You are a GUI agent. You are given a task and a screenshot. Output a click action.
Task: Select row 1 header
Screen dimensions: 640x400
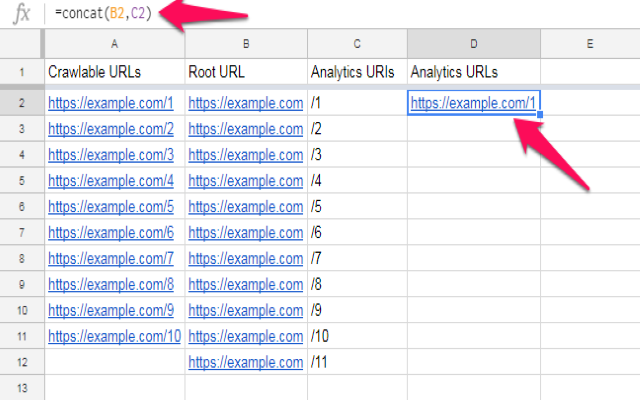click(x=20, y=73)
